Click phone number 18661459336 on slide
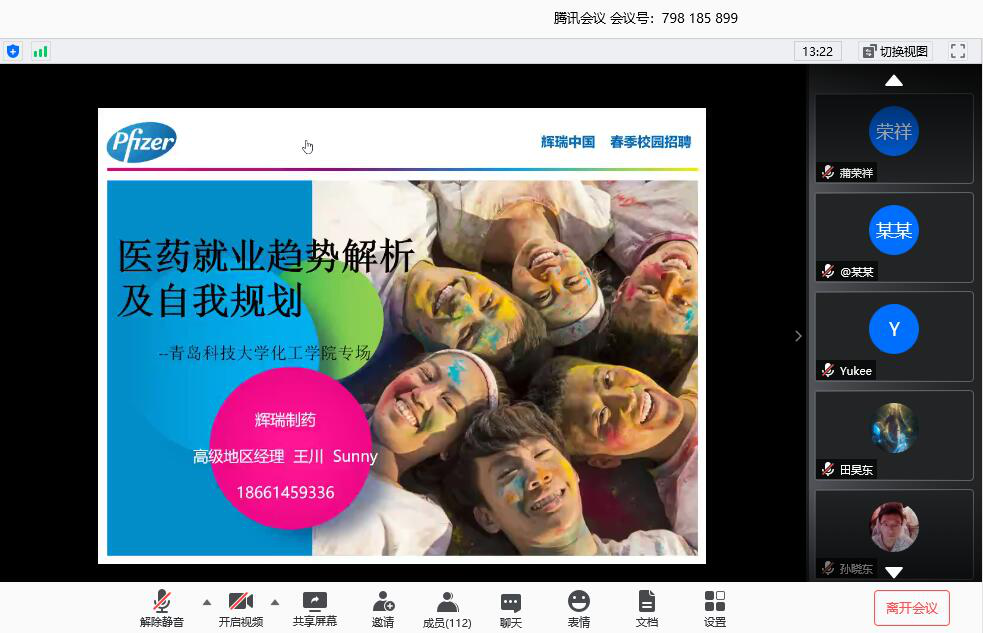The width and height of the screenshot is (983, 633). point(285,493)
